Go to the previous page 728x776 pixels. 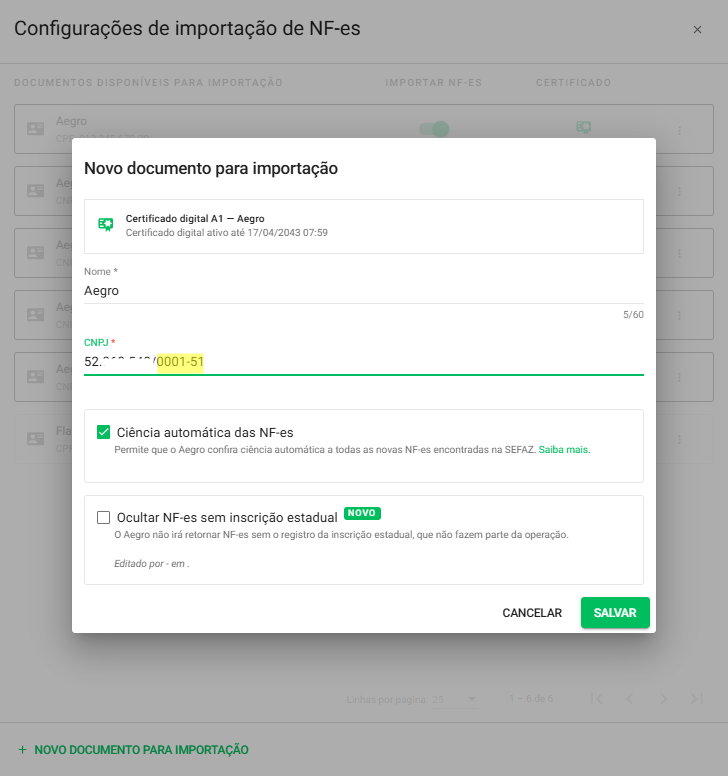[x=629, y=698]
